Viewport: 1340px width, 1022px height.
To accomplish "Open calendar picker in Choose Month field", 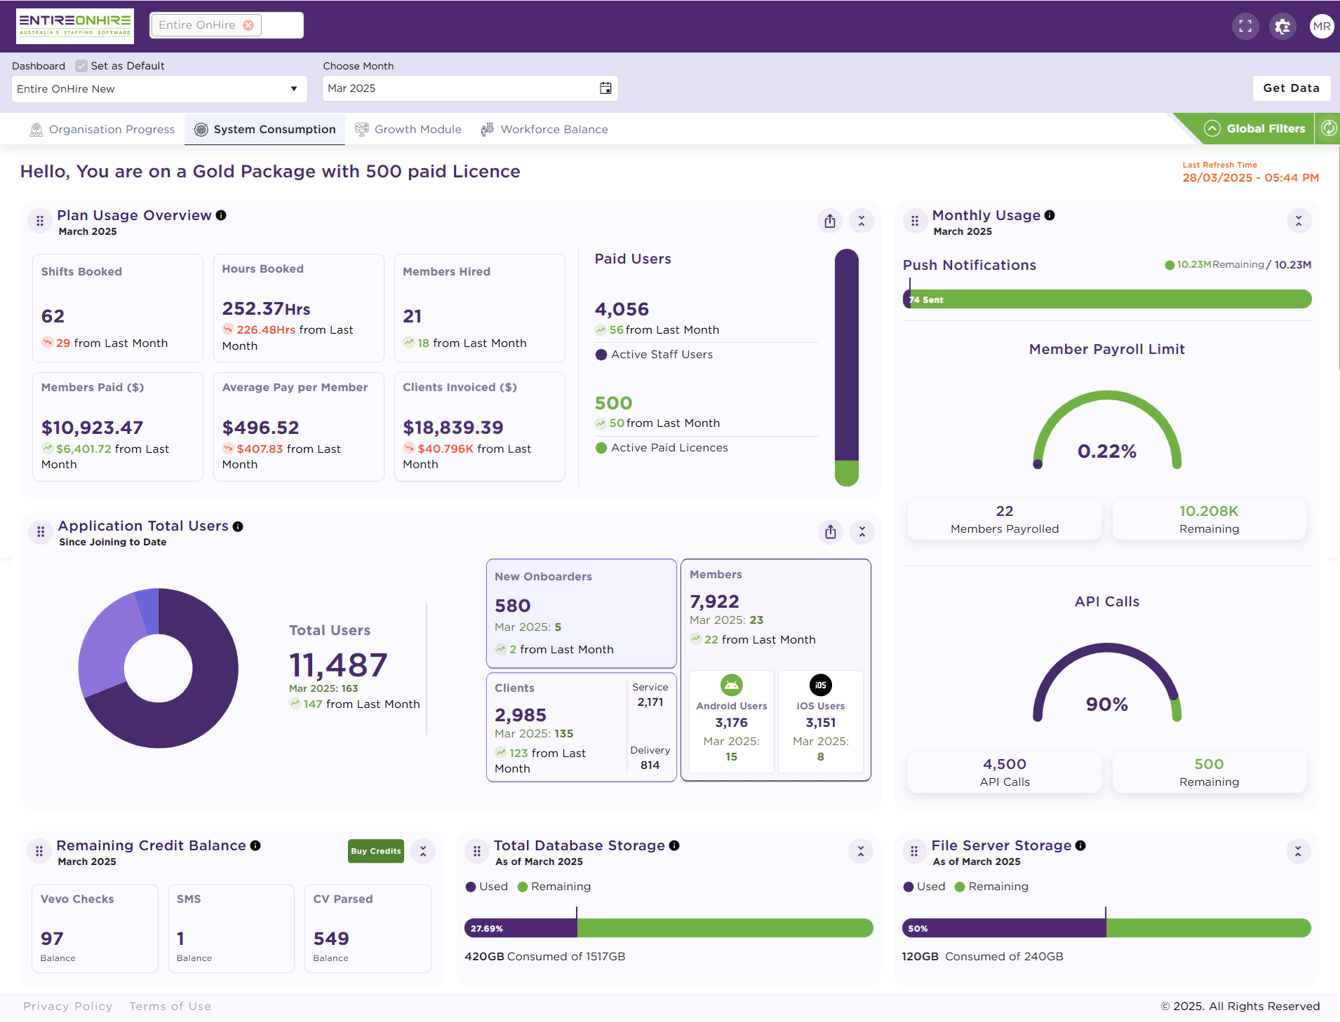I will pyautogui.click(x=605, y=88).
